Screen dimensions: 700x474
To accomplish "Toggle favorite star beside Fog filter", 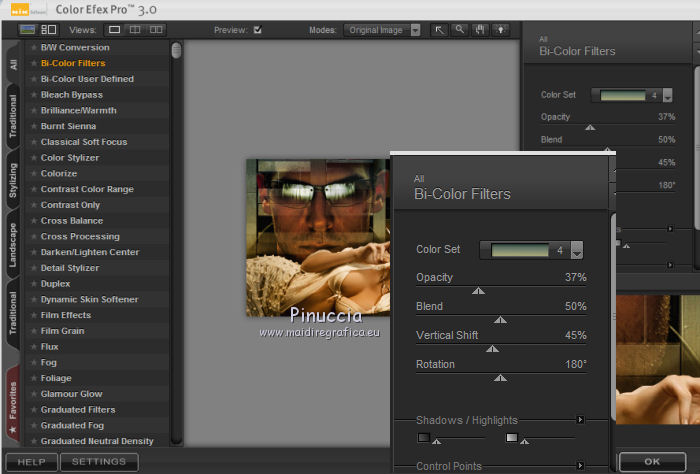I will pos(33,363).
